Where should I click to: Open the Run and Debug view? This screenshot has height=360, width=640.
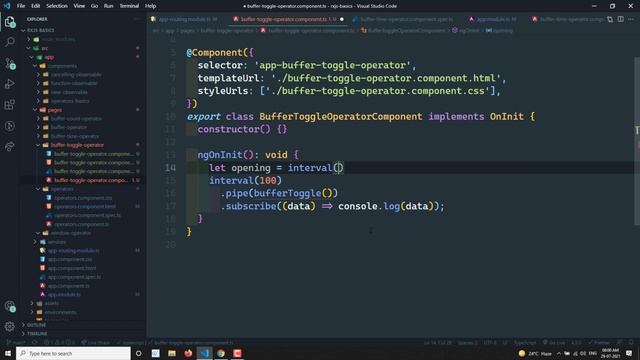[10, 84]
